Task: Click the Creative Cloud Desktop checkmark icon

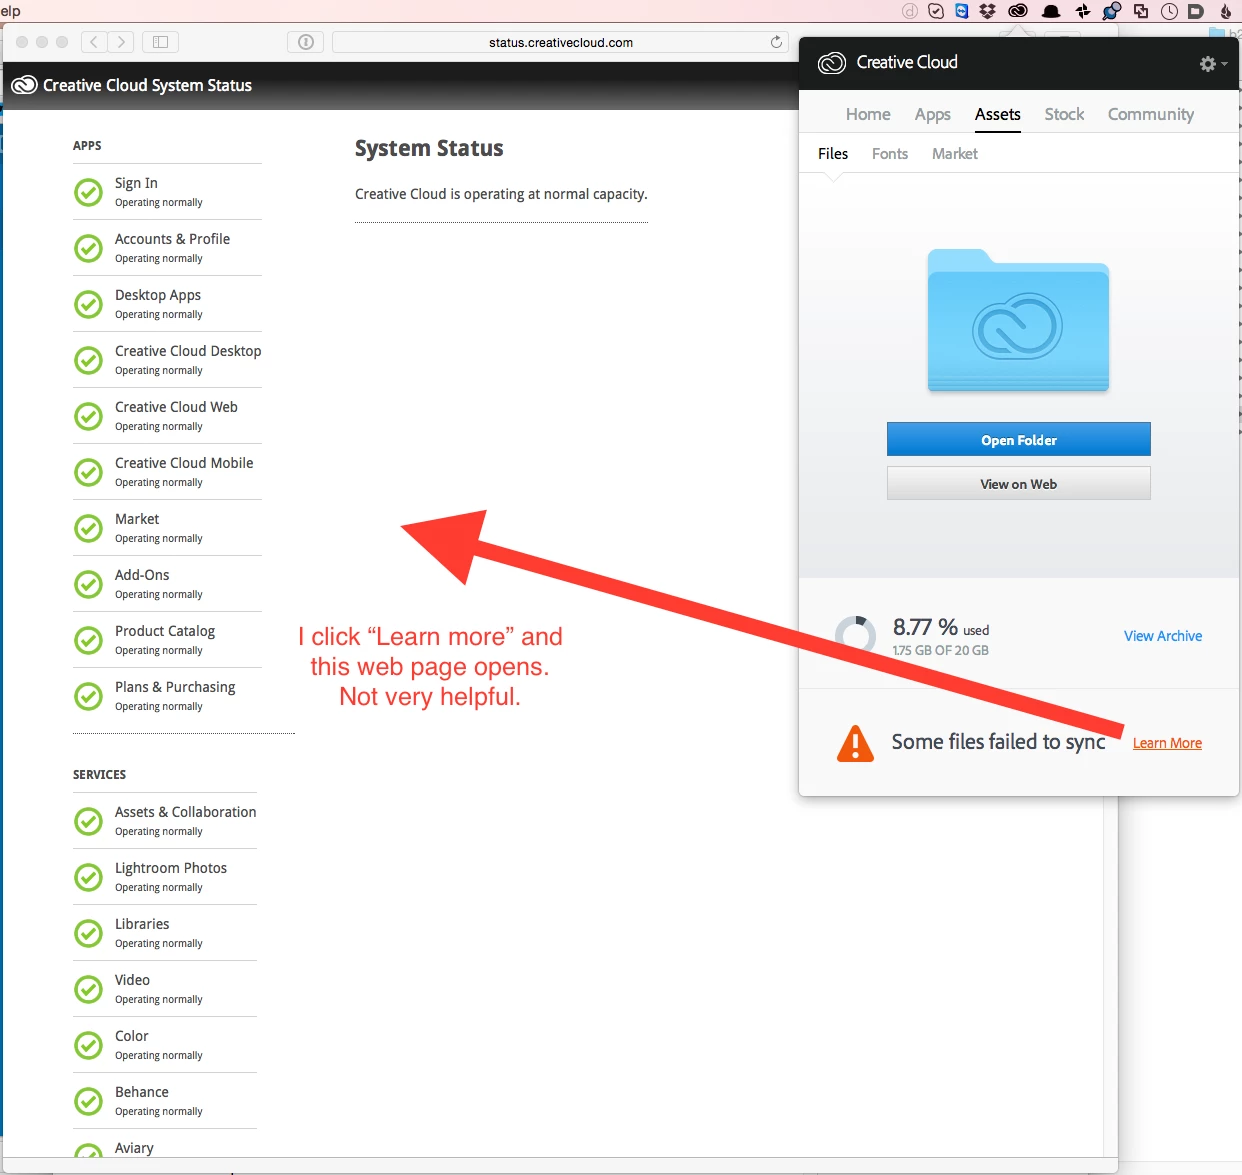Action: [x=89, y=360]
